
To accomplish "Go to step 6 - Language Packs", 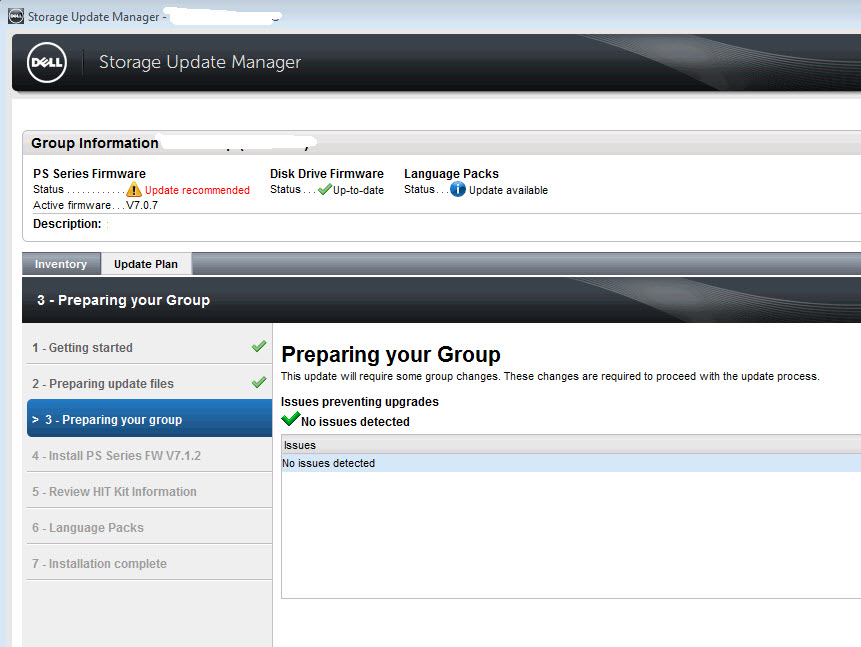I will pyautogui.click(x=149, y=527).
